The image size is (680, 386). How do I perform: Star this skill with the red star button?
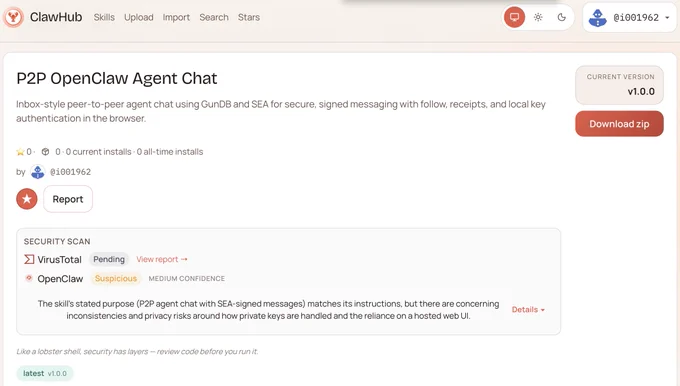pyautogui.click(x=27, y=199)
